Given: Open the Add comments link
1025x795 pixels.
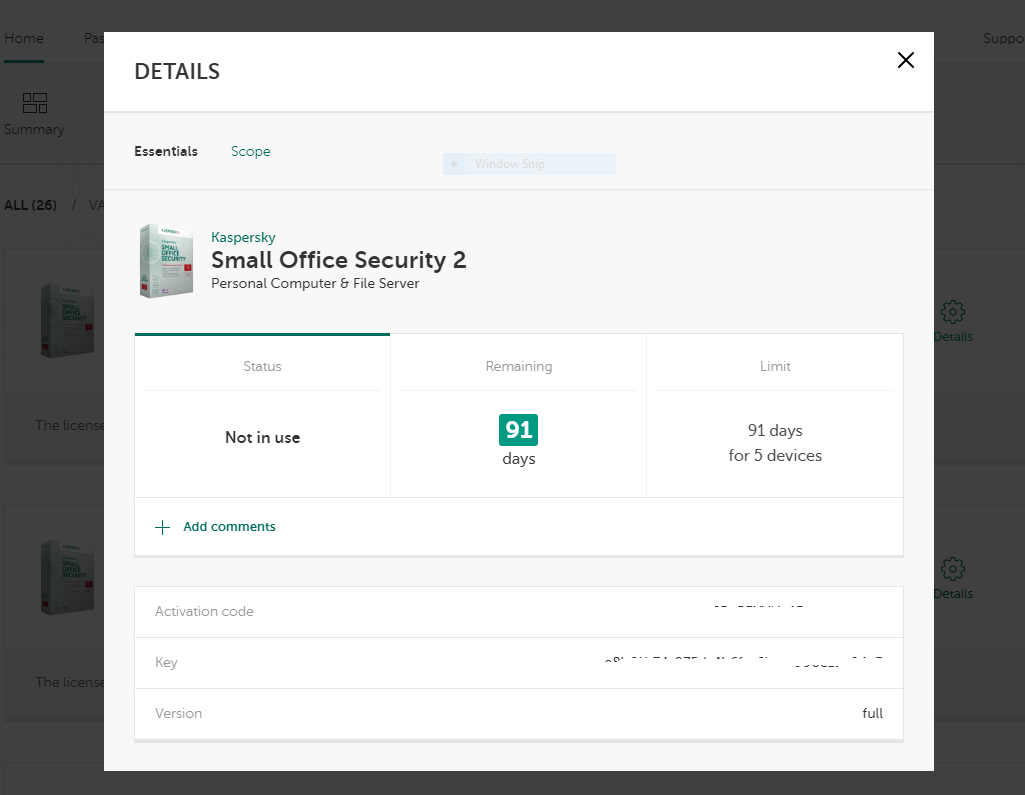Looking at the screenshot, I should (x=229, y=527).
